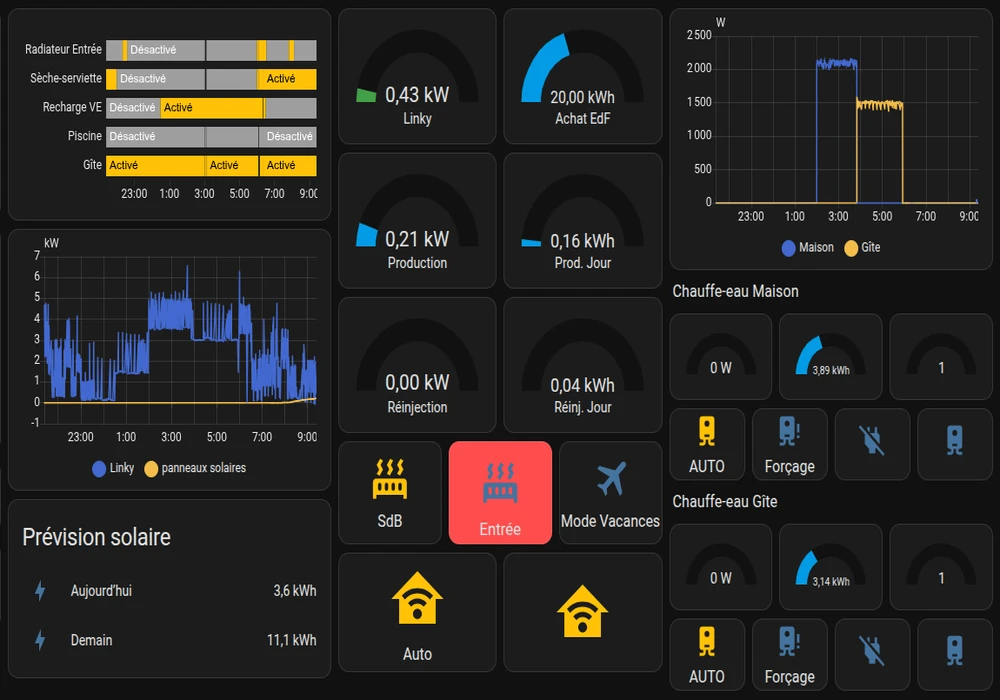Click the Recharge VE history timeline bar
The width and height of the screenshot is (1000, 700).
click(211, 108)
